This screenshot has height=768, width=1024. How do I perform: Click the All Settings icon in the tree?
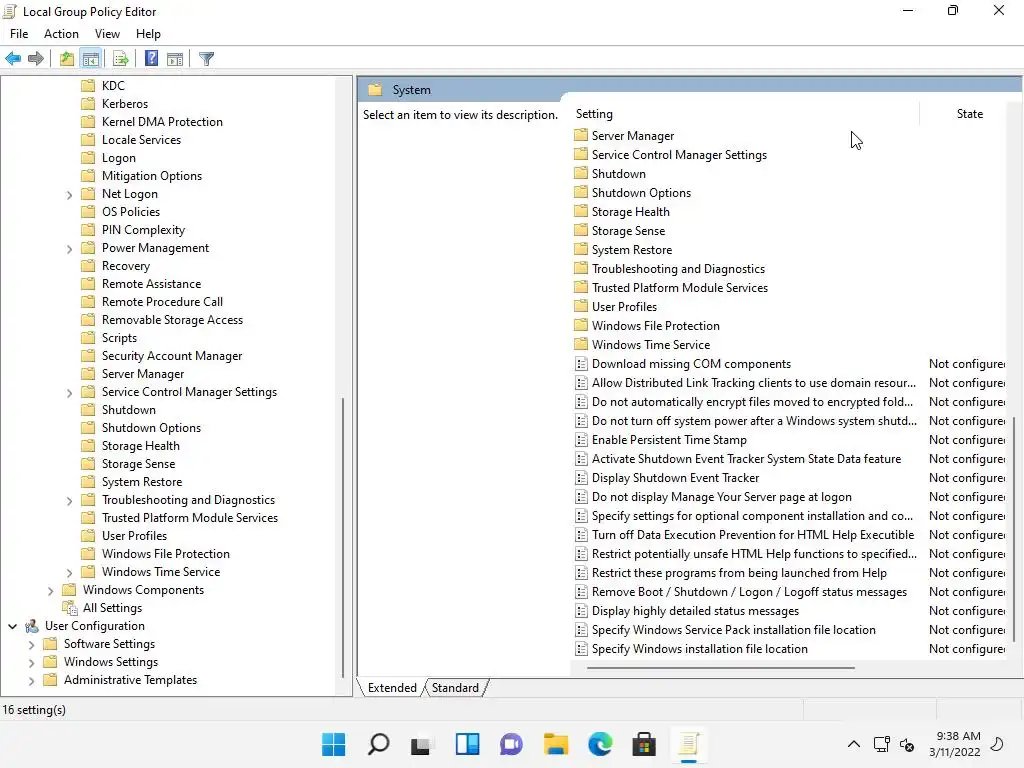[70, 608]
